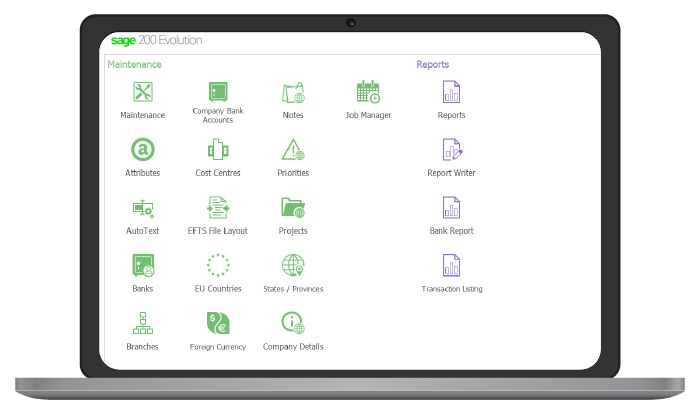Click the 'Attributes' label text
This screenshot has height=414, width=700.
(x=142, y=173)
